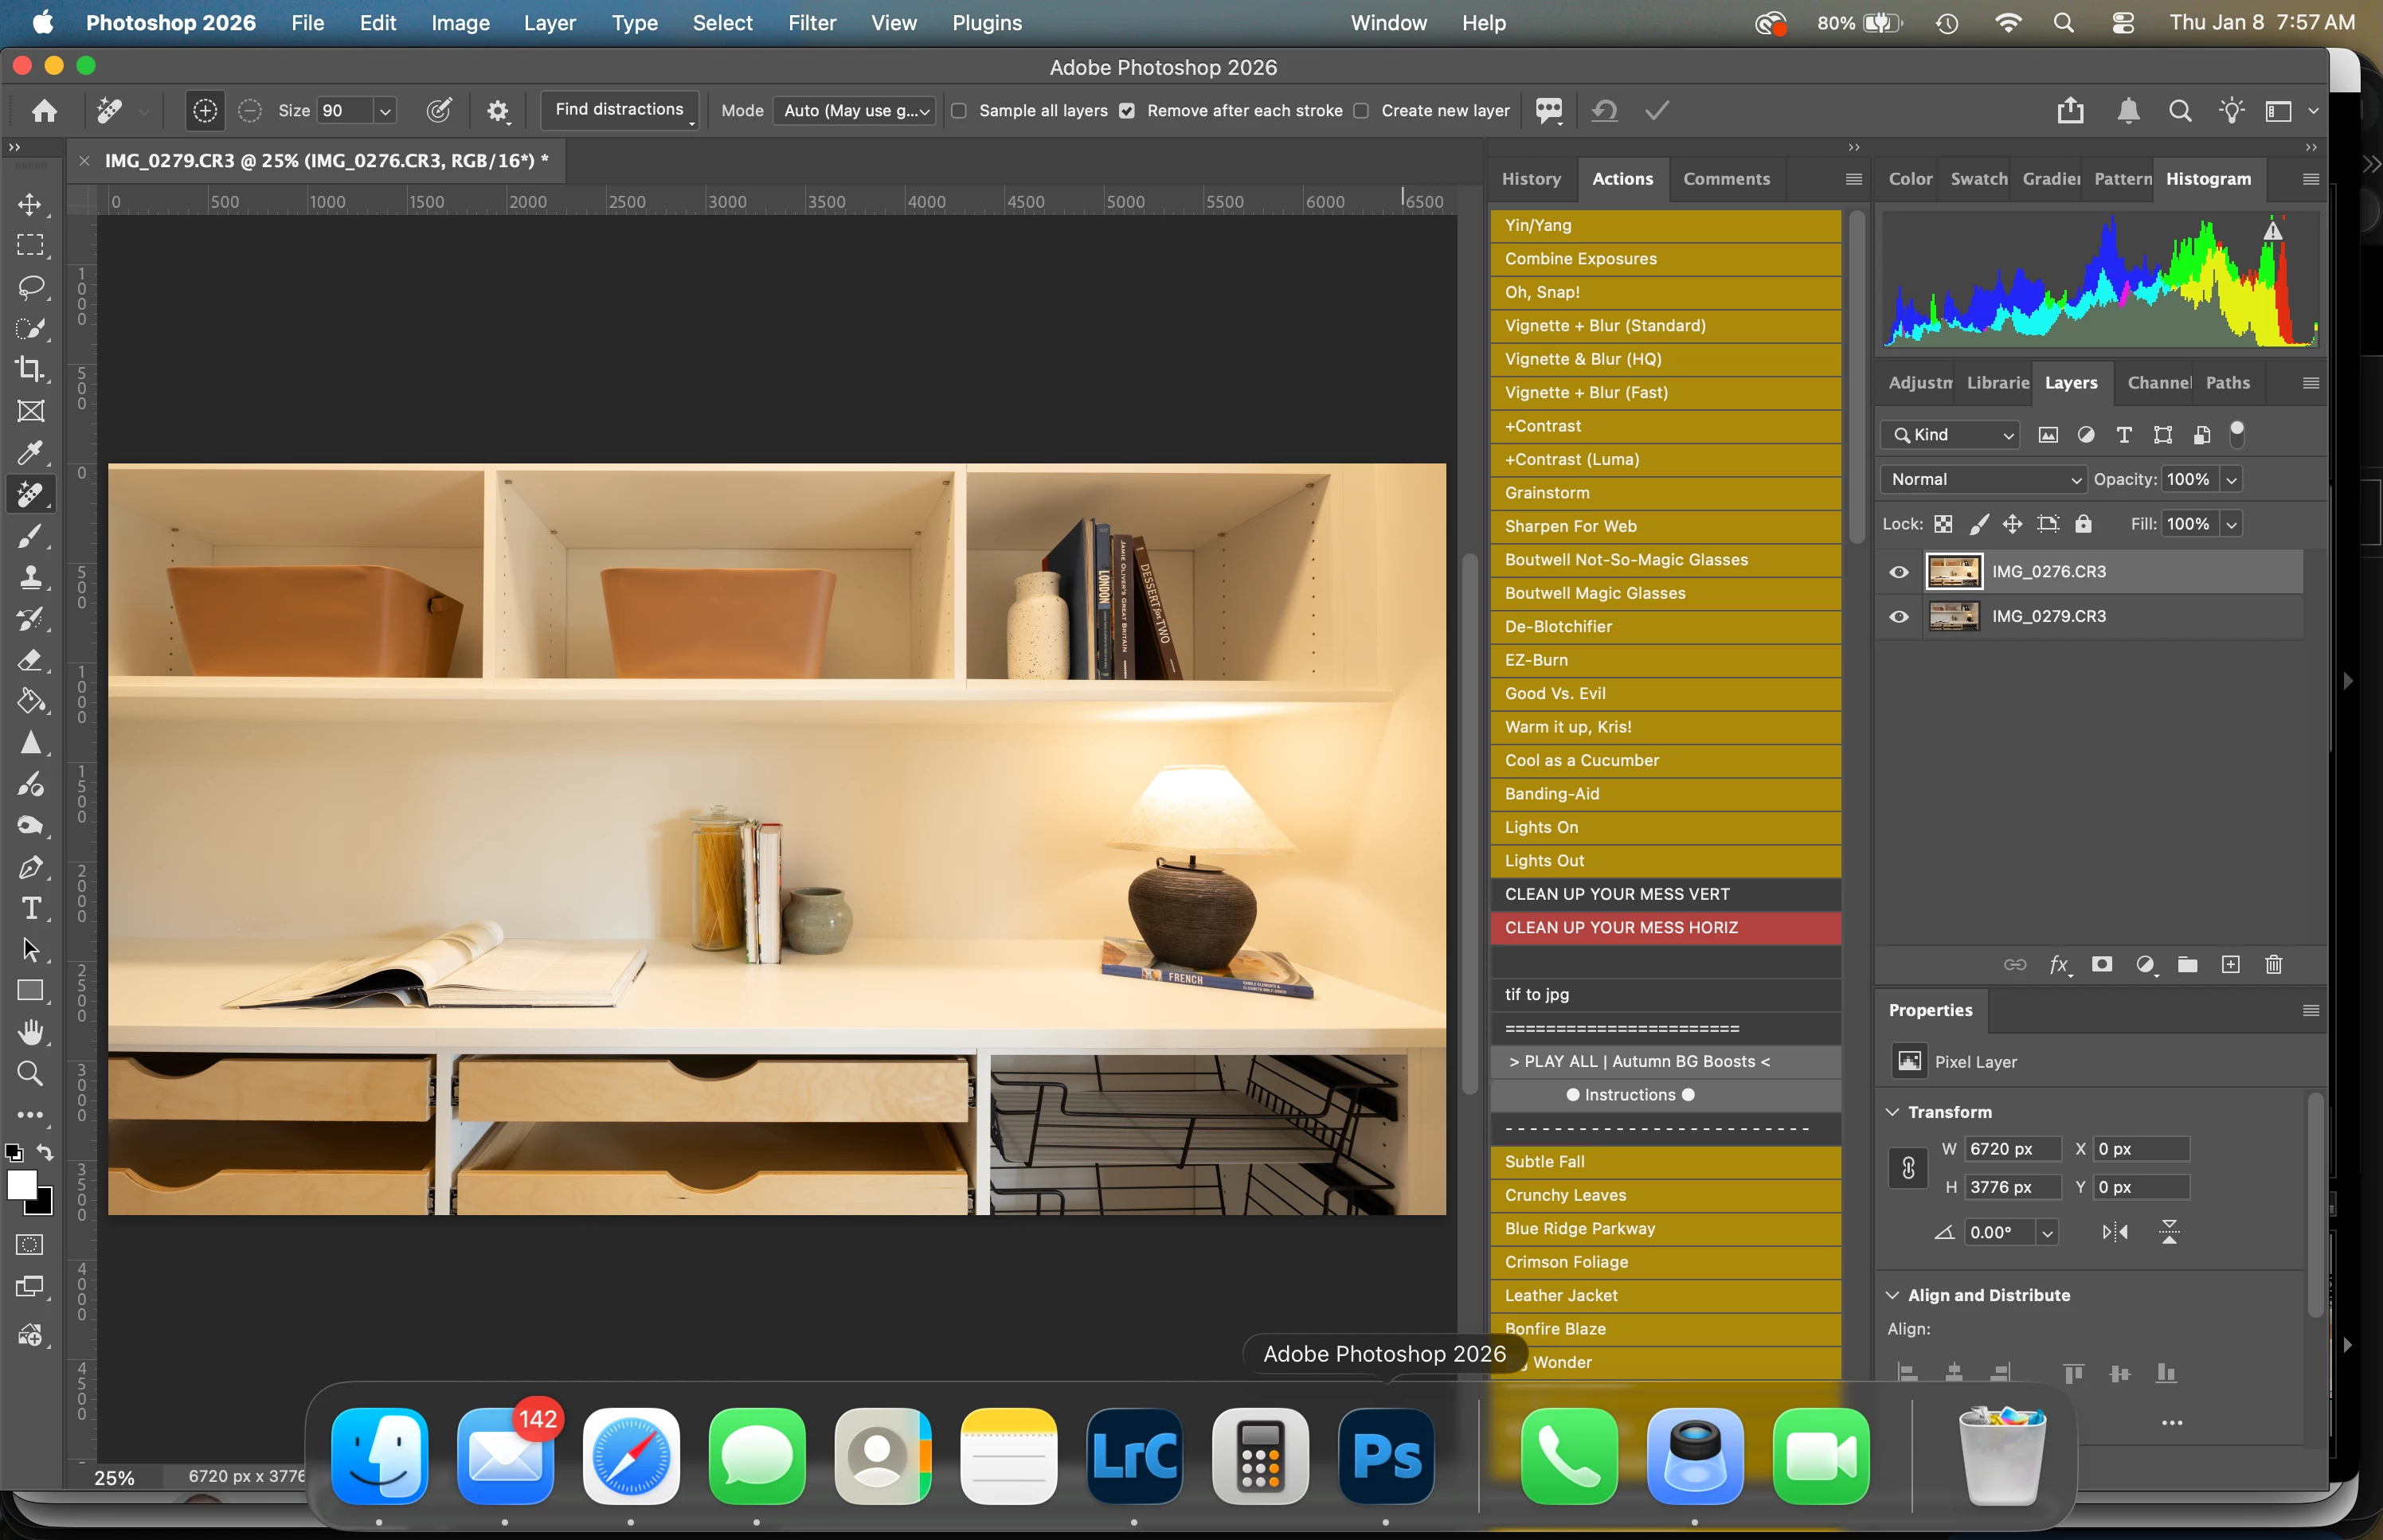The image size is (2383, 1540).
Task: Select the Horizontal Type tool
Action: click(30, 908)
